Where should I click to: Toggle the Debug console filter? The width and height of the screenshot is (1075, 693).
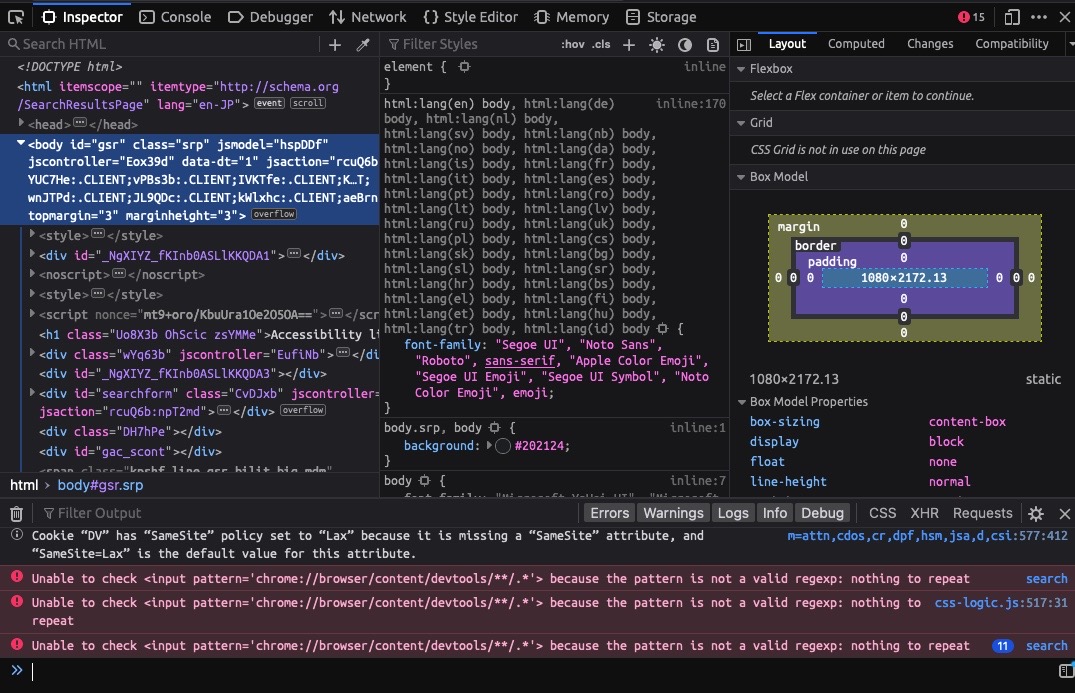(822, 513)
